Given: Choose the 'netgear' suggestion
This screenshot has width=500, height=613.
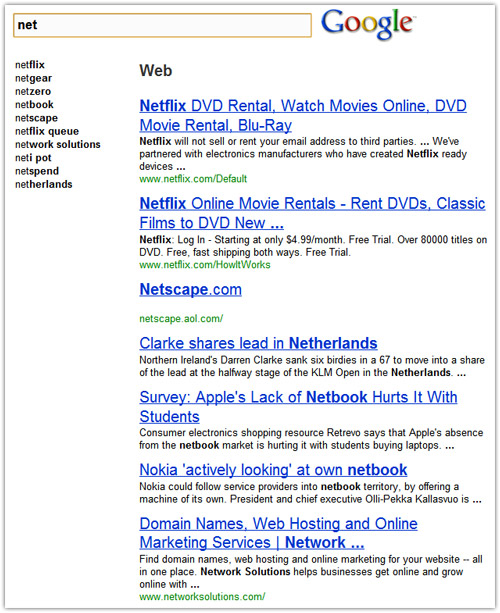Looking at the screenshot, I should [33, 78].
